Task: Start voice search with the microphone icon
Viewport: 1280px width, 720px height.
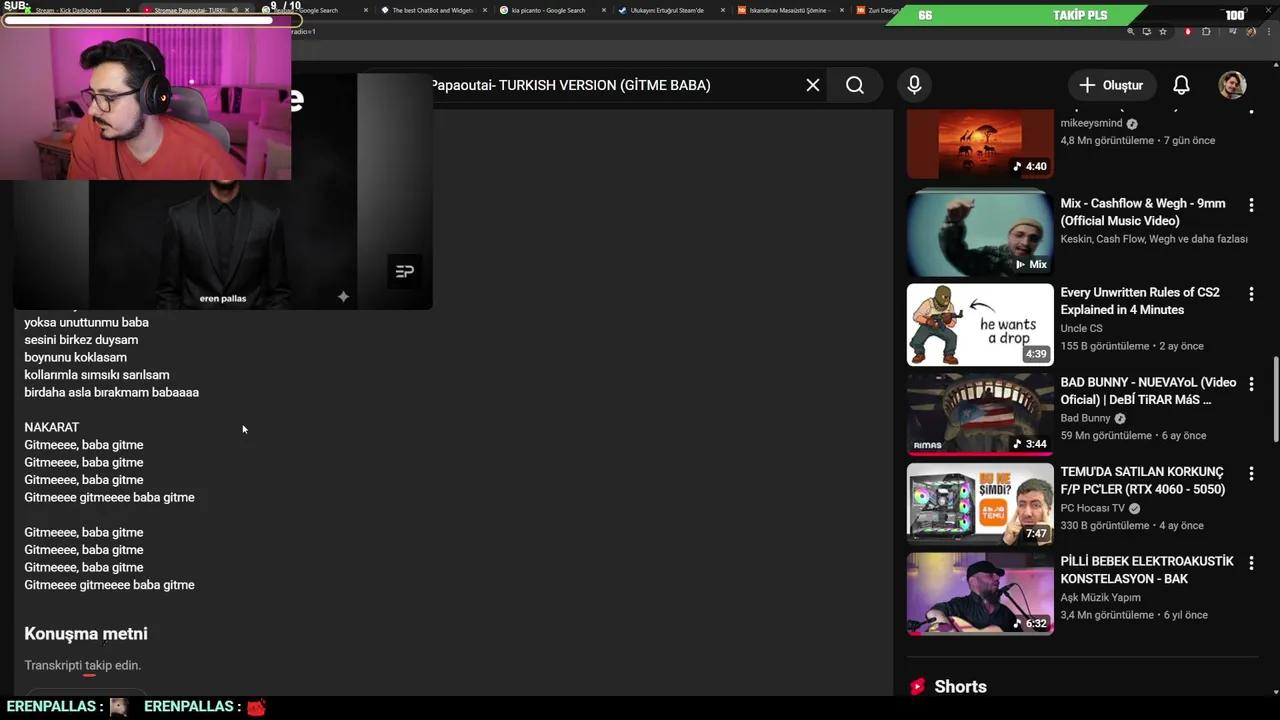Action: [x=914, y=85]
